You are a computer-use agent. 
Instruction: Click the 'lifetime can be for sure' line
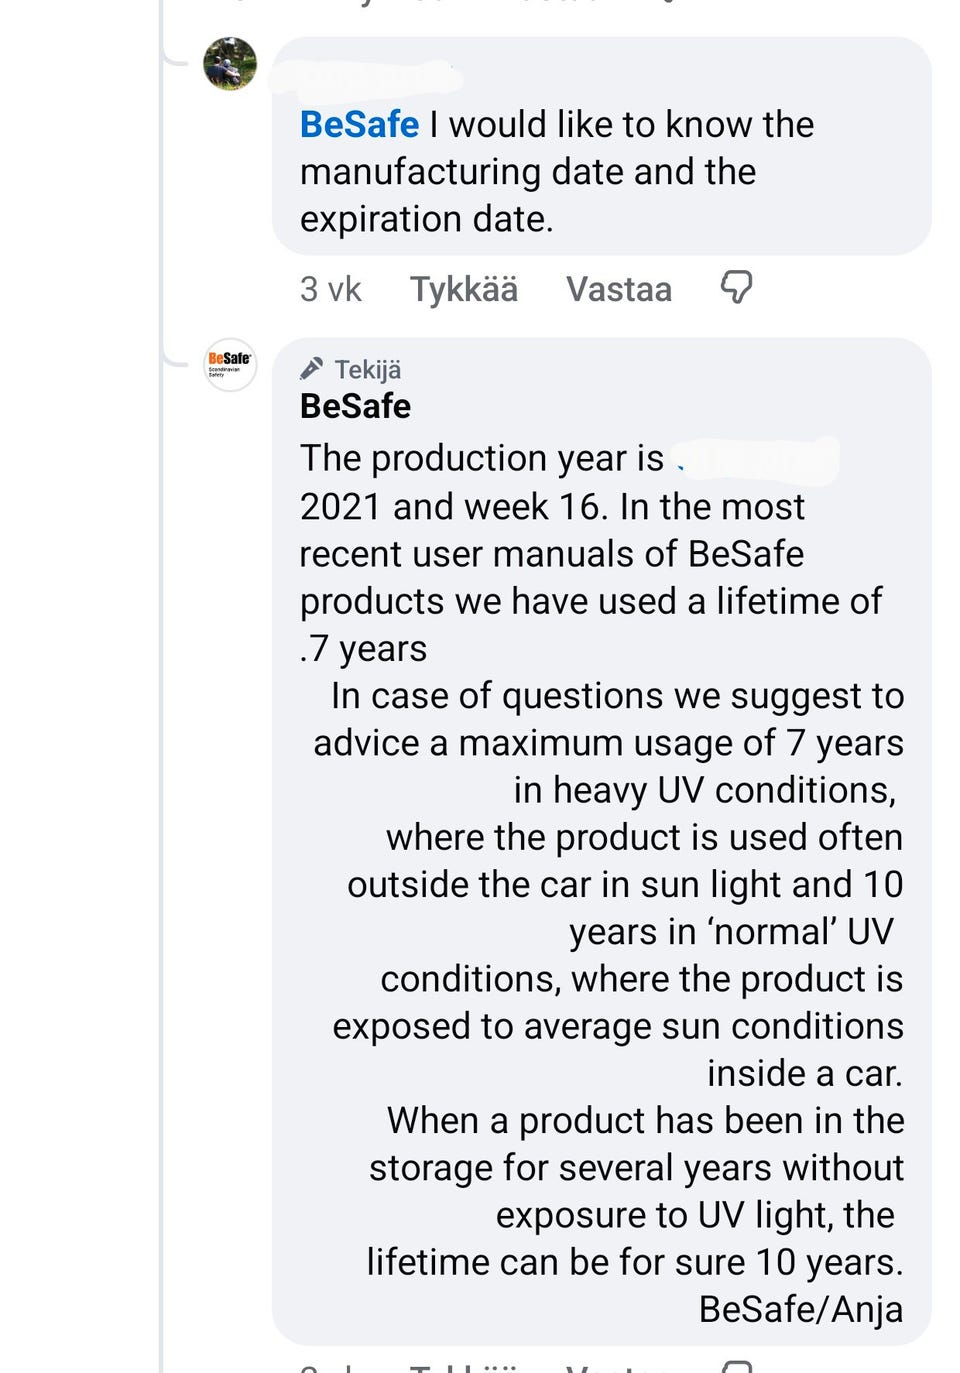634,1262
